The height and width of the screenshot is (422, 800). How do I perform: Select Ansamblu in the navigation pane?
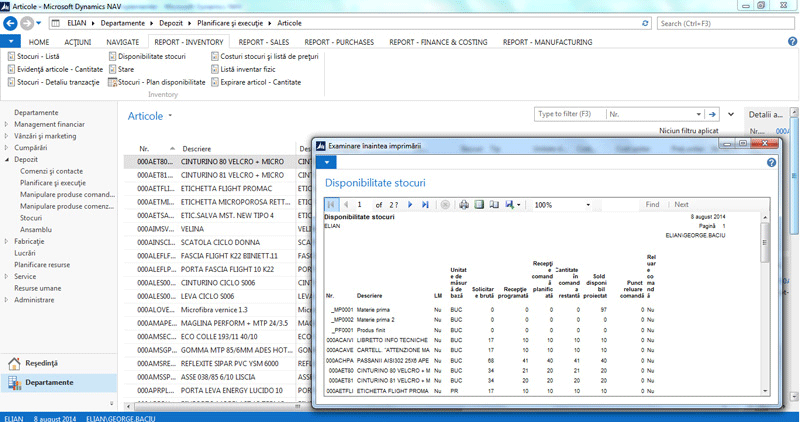coord(36,229)
